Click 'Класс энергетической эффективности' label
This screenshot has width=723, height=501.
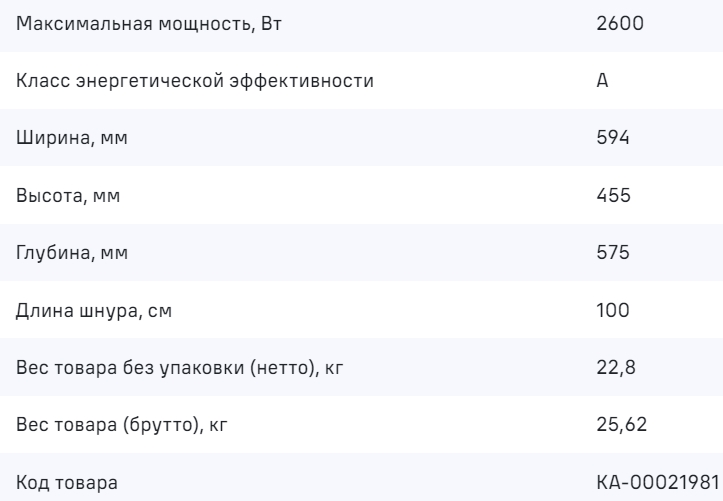[x=194, y=80]
